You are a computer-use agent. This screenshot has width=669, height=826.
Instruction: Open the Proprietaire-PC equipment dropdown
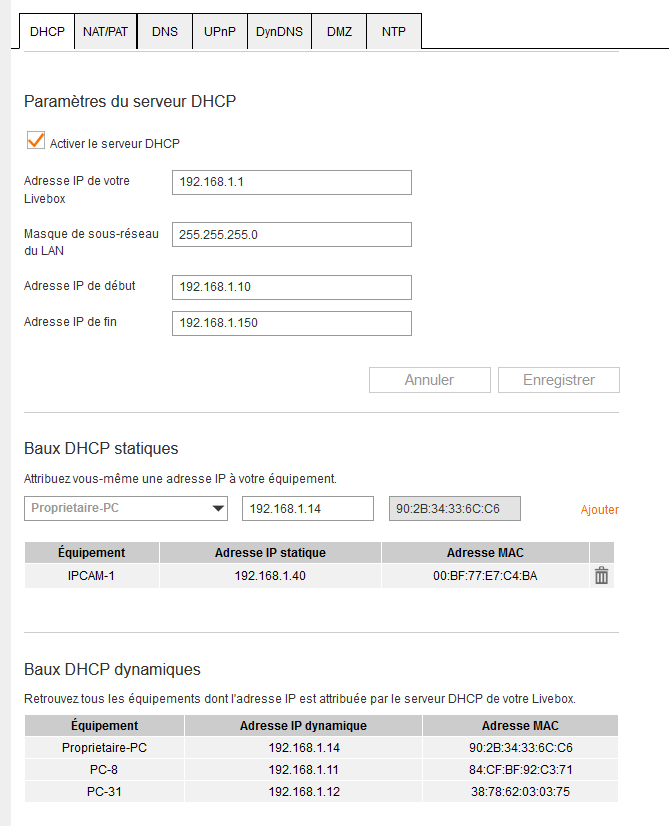(126, 508)
